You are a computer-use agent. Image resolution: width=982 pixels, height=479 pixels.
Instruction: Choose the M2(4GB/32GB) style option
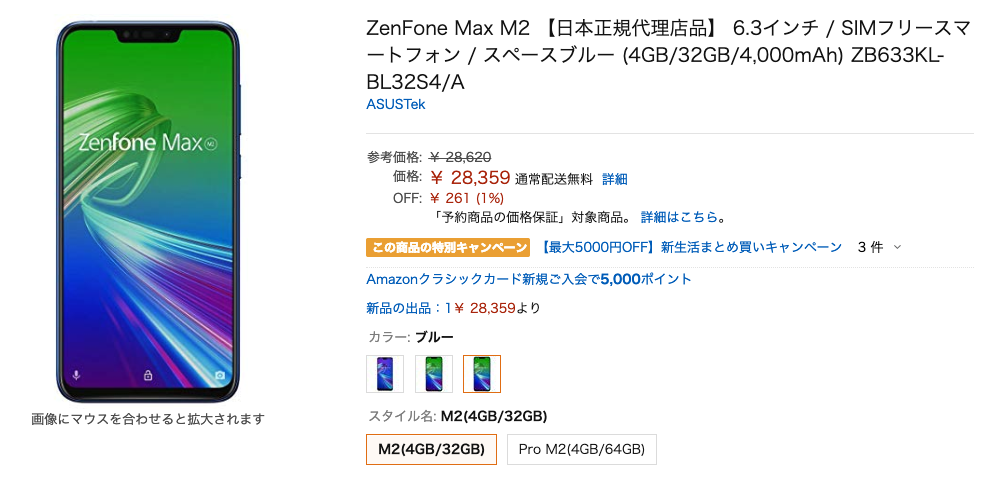[x=432, y=449]
